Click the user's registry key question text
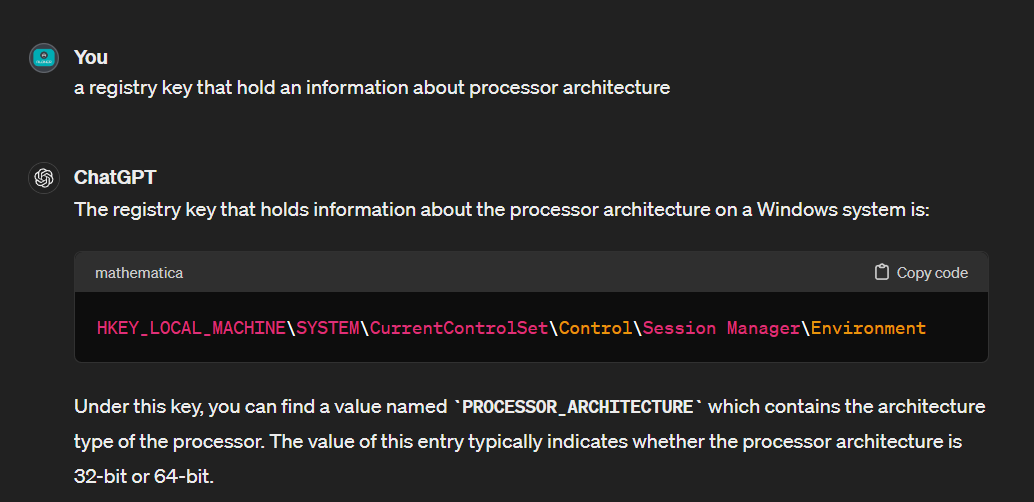Viewport: 1034px width, 502px height. click(x=372, y=87)
